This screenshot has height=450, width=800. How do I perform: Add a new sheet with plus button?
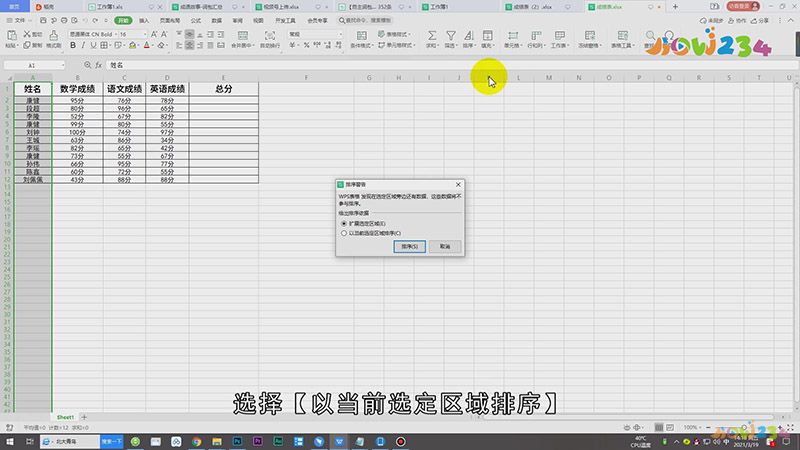[x=84, y=417]
